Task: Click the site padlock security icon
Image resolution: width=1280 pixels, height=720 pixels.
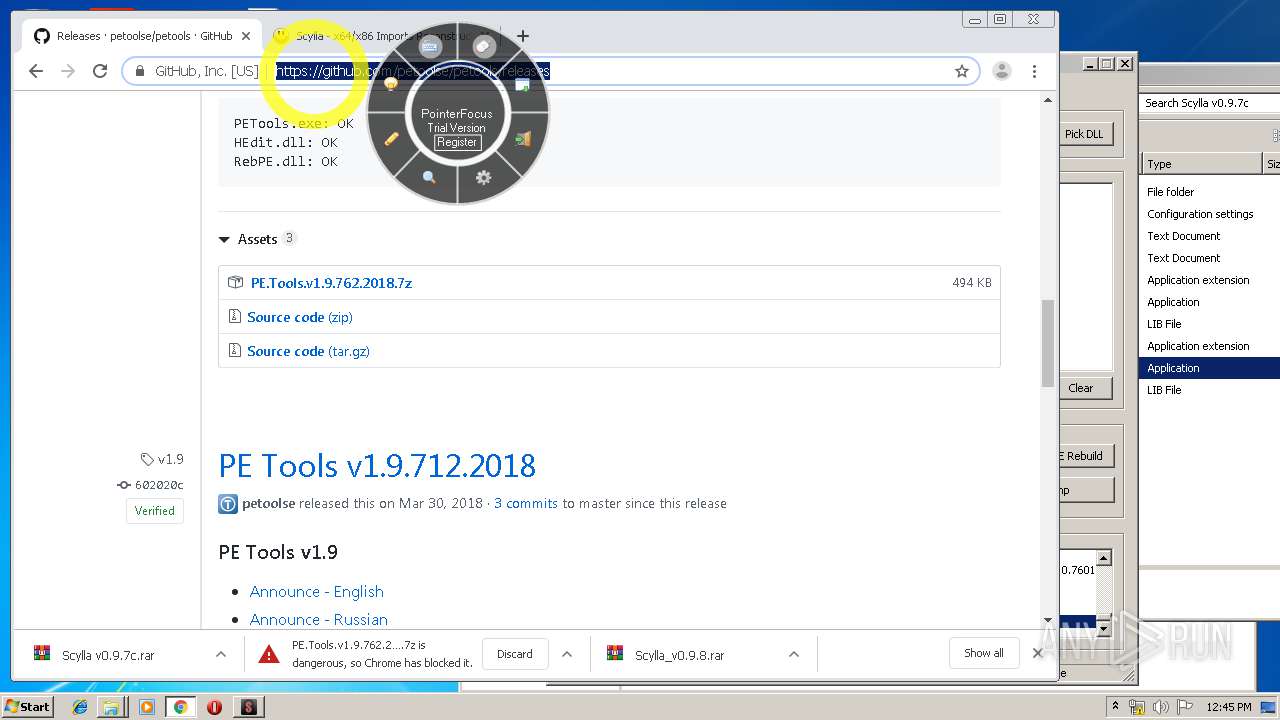Action: (x=140, y=71)
